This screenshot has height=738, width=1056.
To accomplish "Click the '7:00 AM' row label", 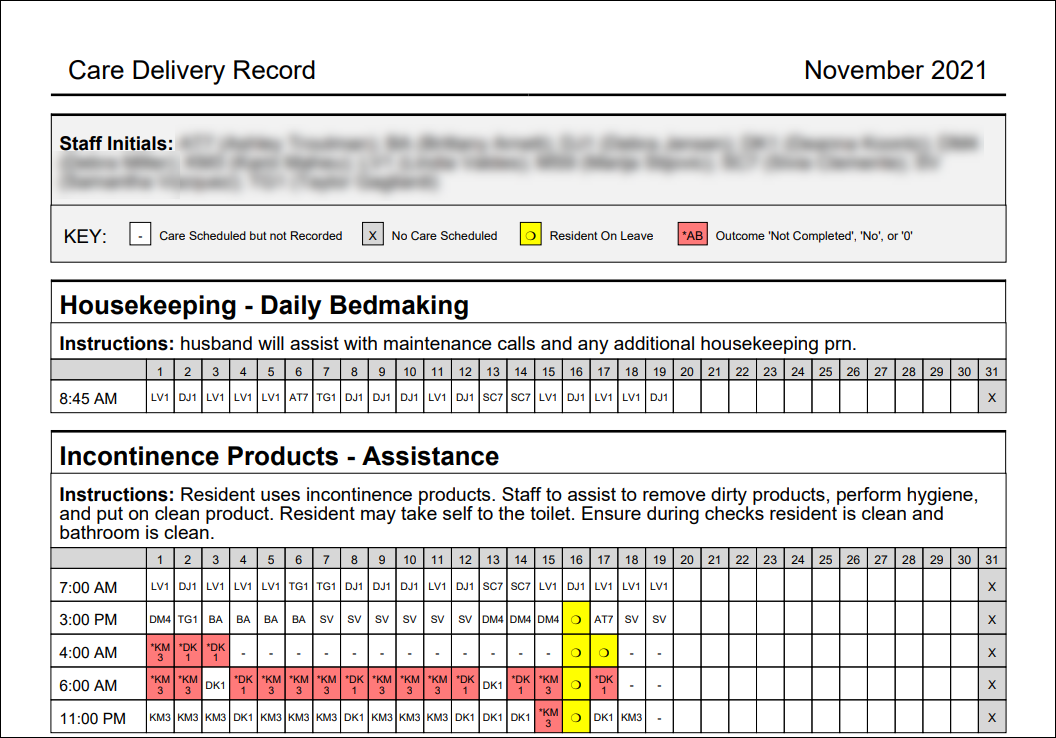I will pos(88,587).
